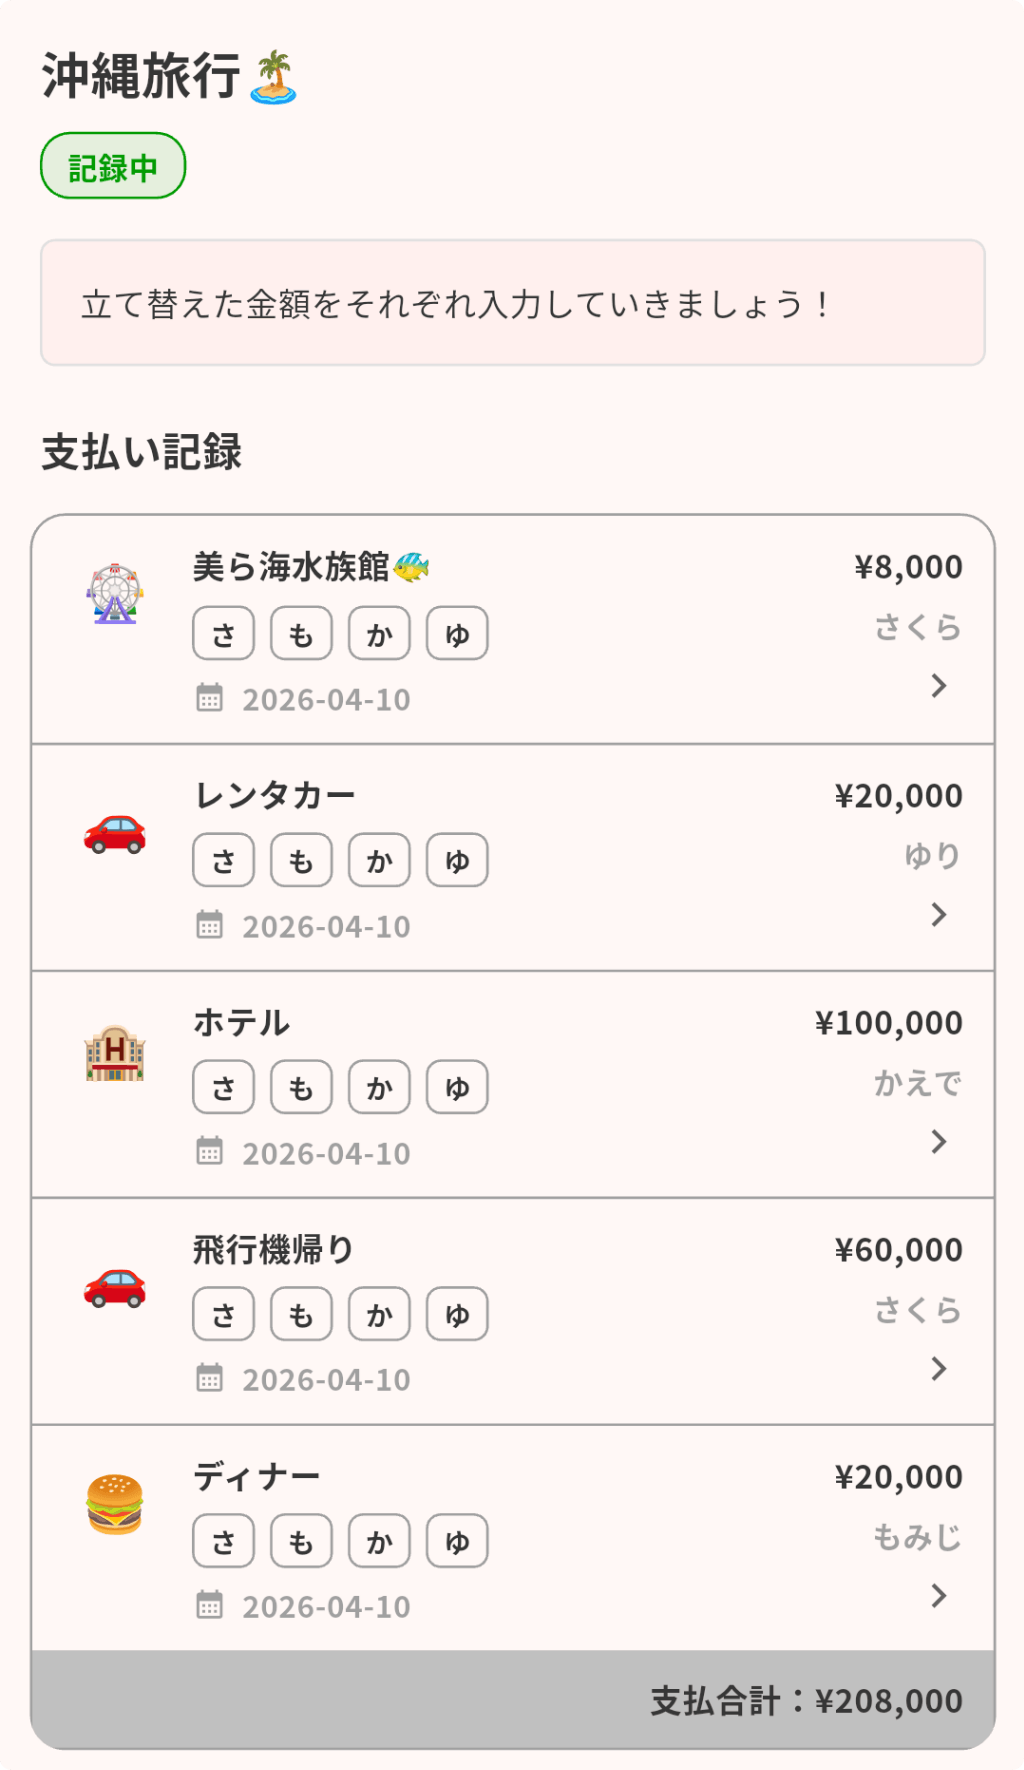Expand the 美ら海水族館 payment with its chevron
Screen dimensions: 1024x1770
coord(938,686)
